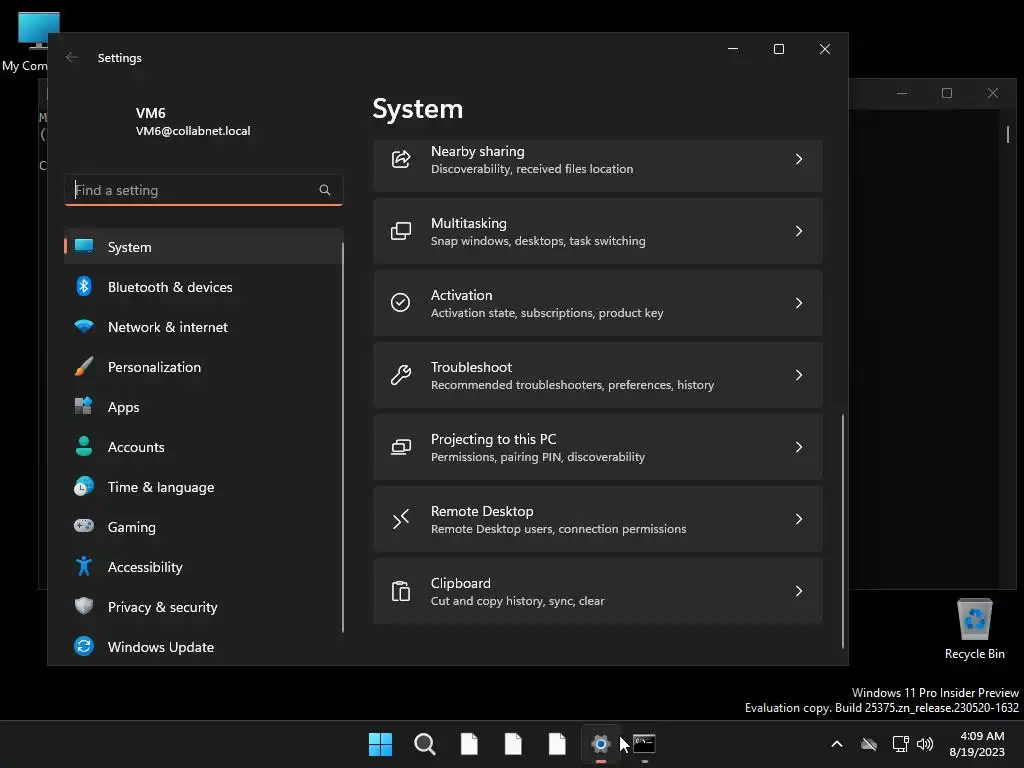Click the Windows Update sync icon
Viewport: 1024px width, 768px height.
coord(84,647)
